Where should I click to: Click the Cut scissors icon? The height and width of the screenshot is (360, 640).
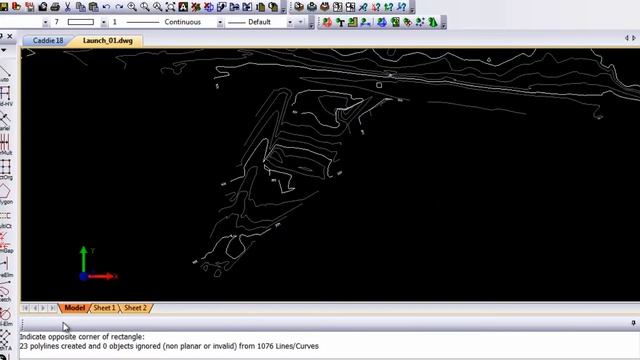tap(68, 7)
